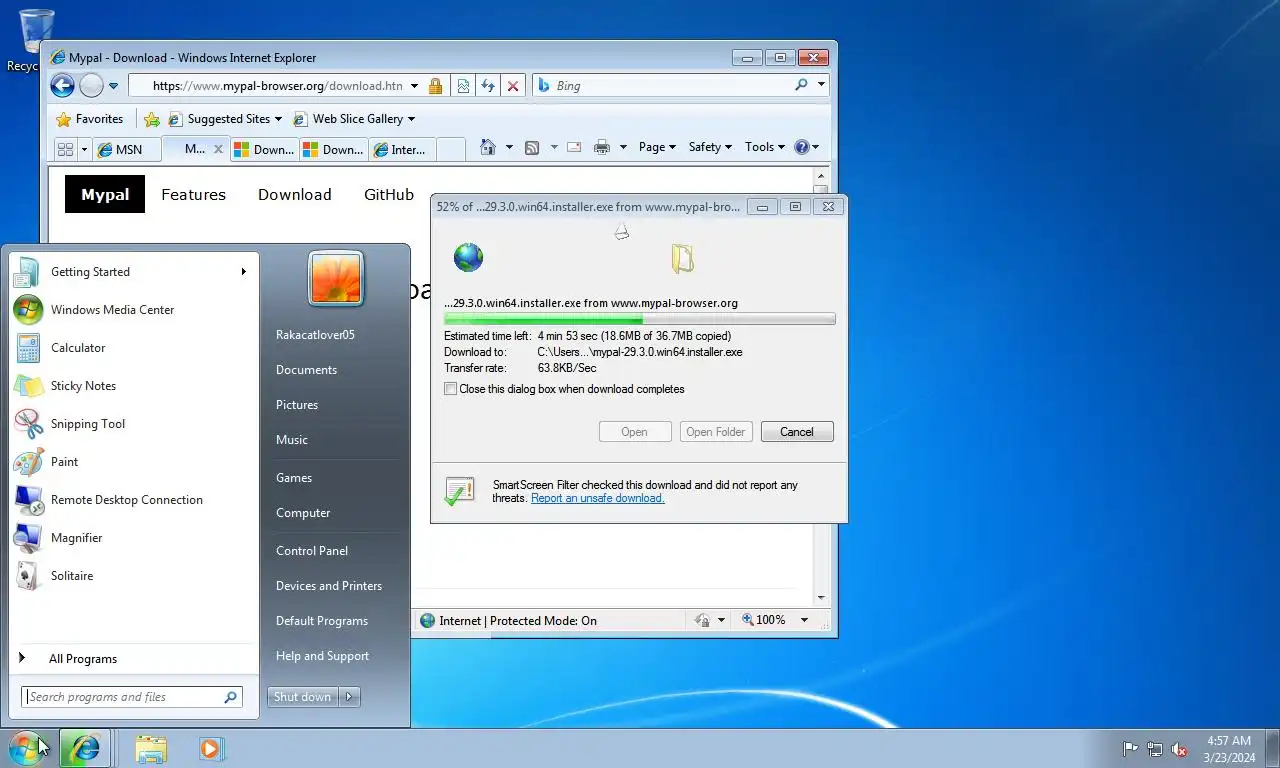Click the Windows Start orb
This screenshot has height=768, width=1280.
point(26,748)
